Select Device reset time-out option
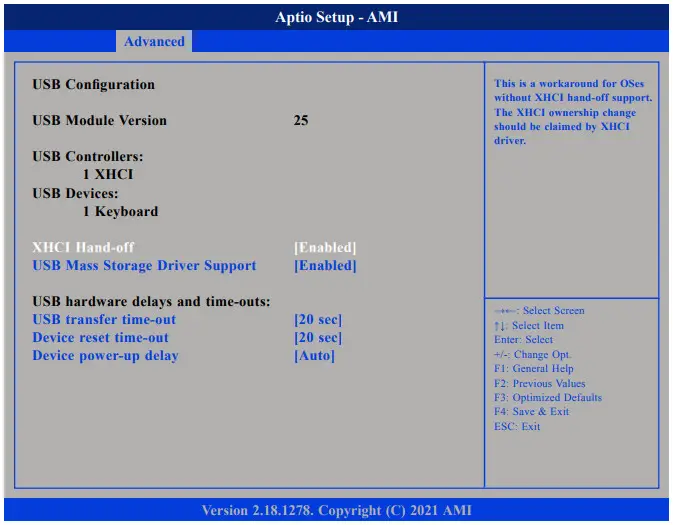The height and width of the screenshot is (525, 673). [100, 337]
